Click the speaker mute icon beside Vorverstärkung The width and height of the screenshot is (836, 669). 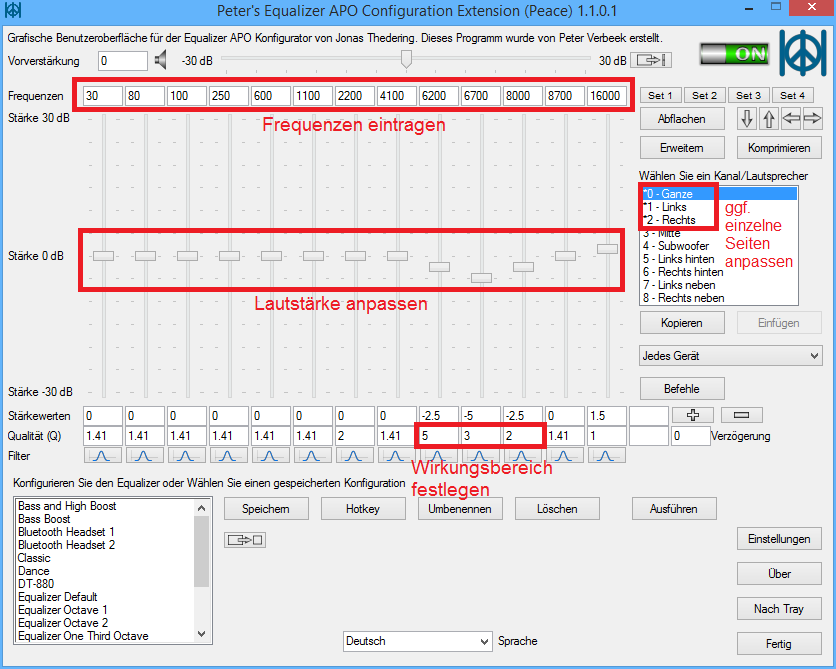[x=160, y=60]
